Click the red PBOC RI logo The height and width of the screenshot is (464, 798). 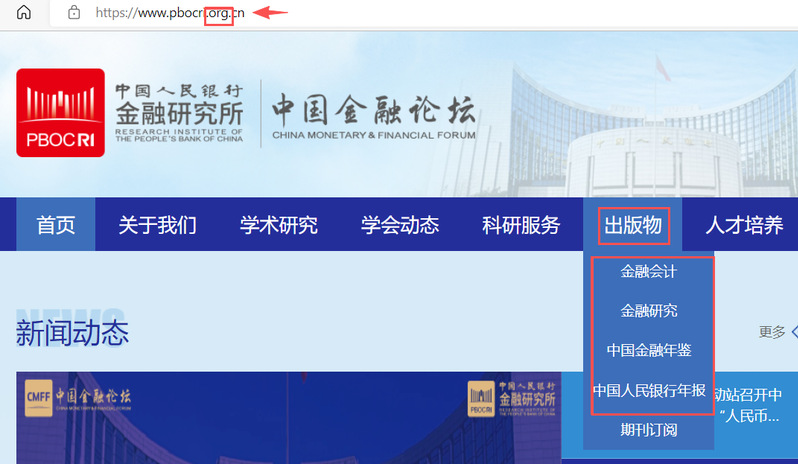point(60,113)
